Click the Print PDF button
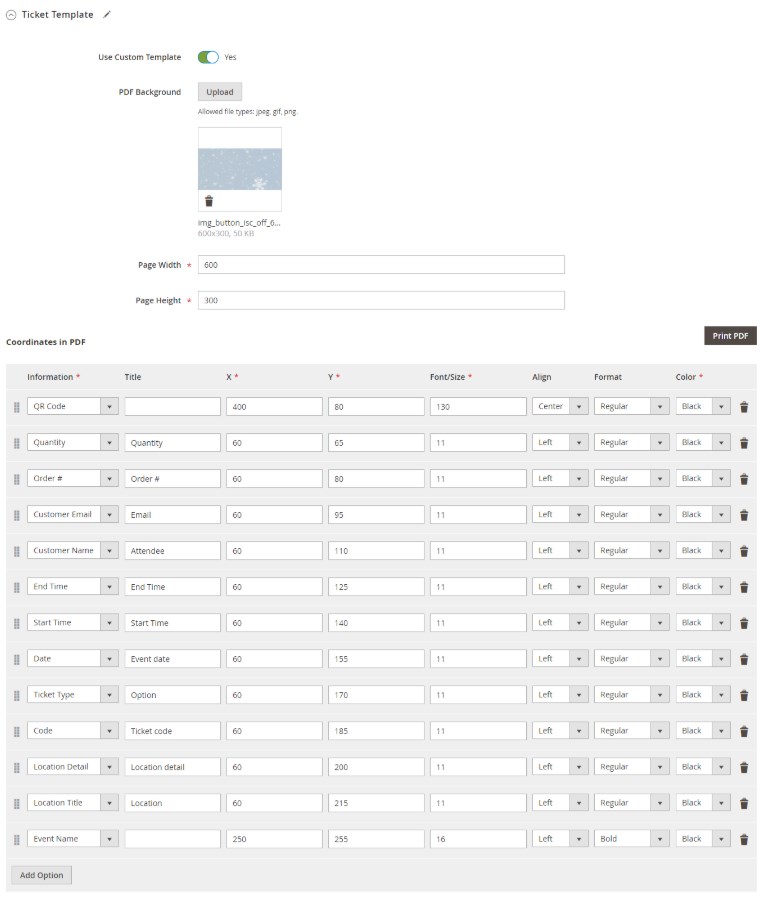762x897 pixels. tap(730, 336)
